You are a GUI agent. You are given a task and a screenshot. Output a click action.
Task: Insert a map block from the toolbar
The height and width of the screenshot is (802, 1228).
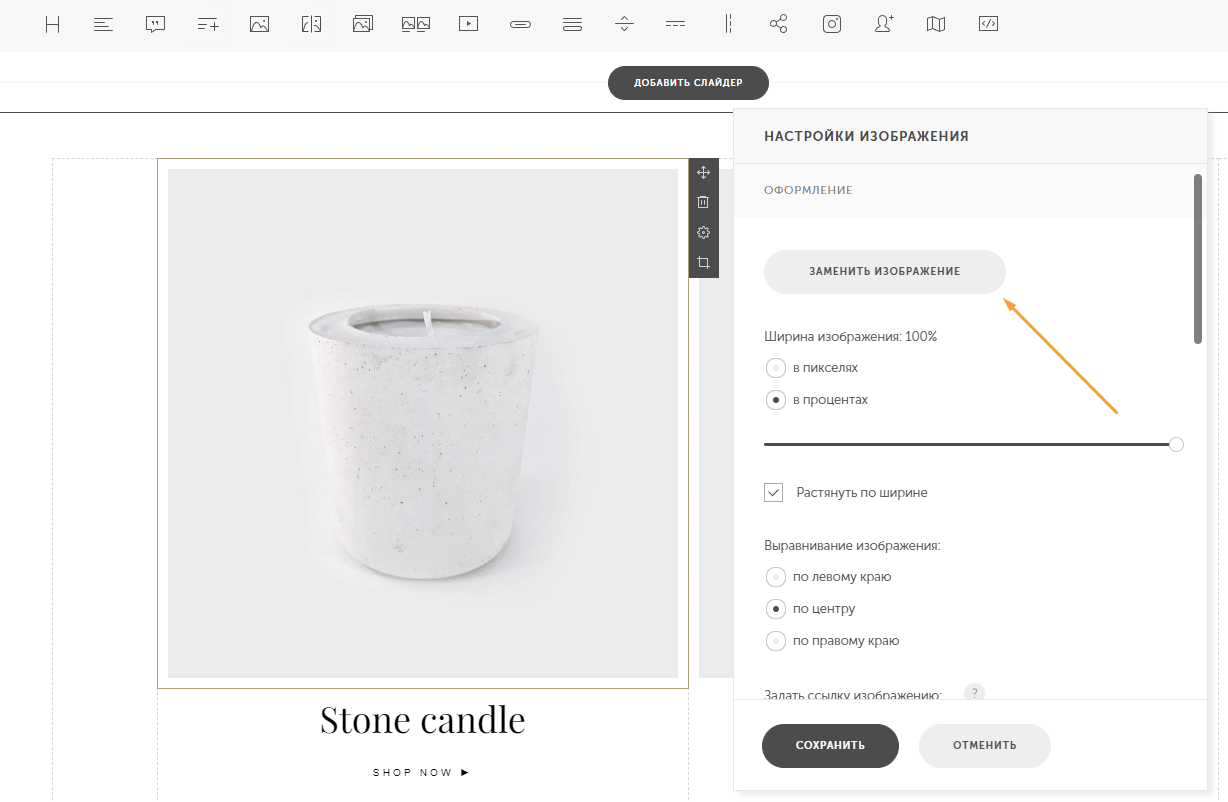pos(936,25)
